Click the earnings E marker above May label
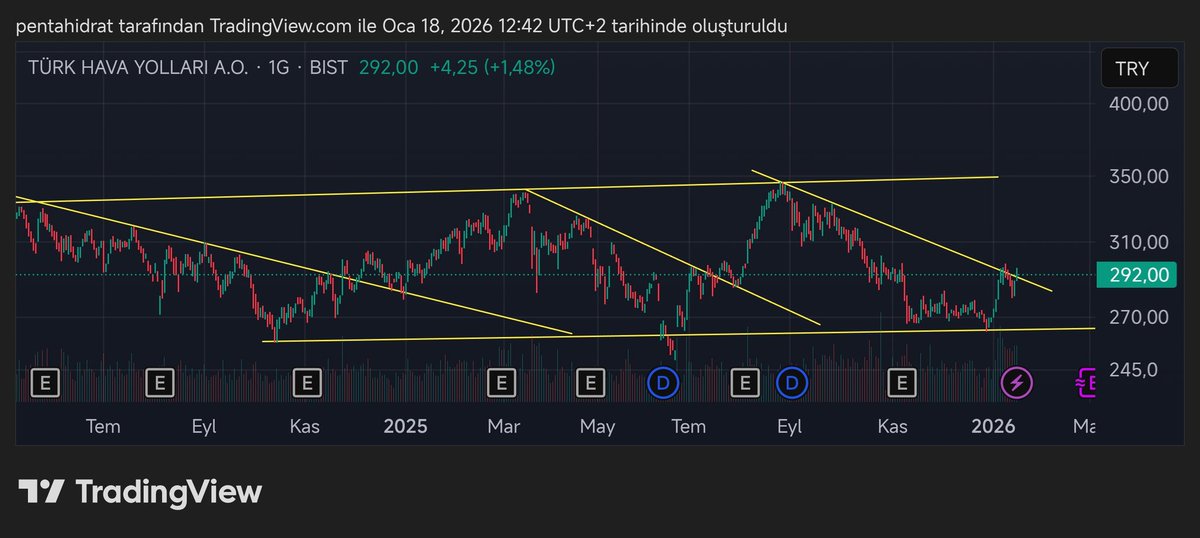 591,381
